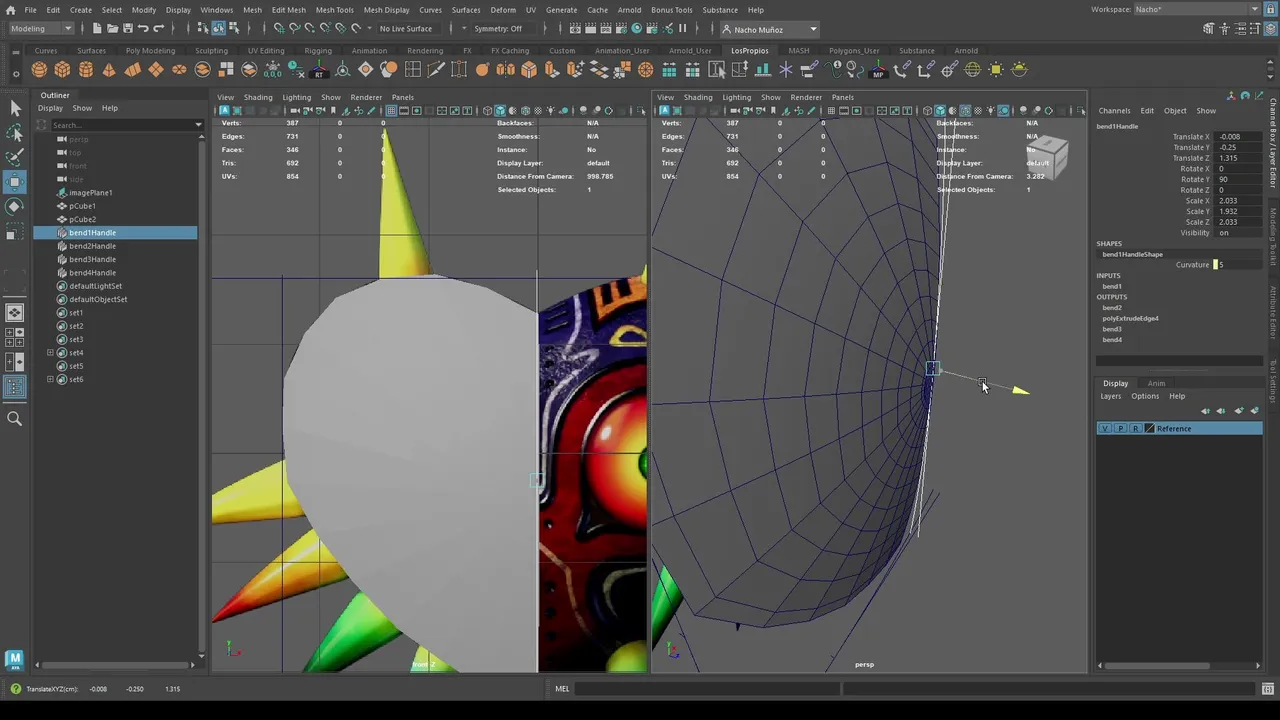Click the Curvature yellow slider field

tap(1238, 265)
